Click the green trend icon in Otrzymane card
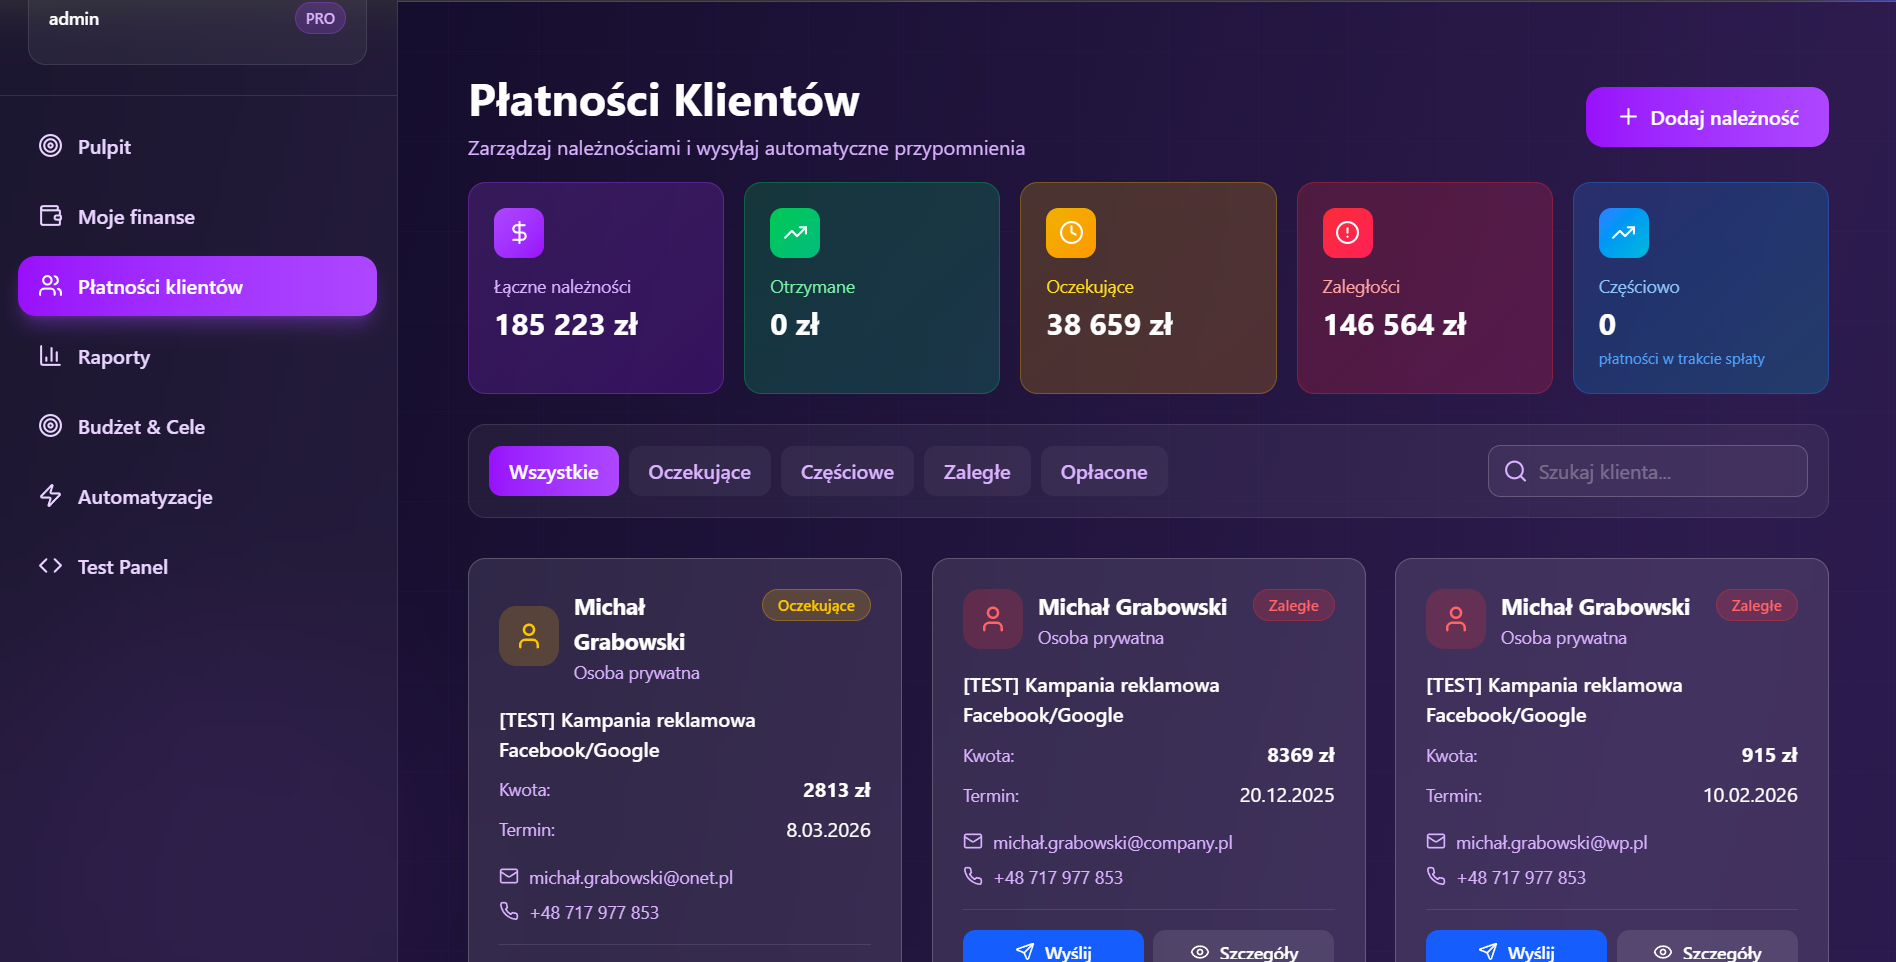 pyautogui.click(x=794, y=233)
